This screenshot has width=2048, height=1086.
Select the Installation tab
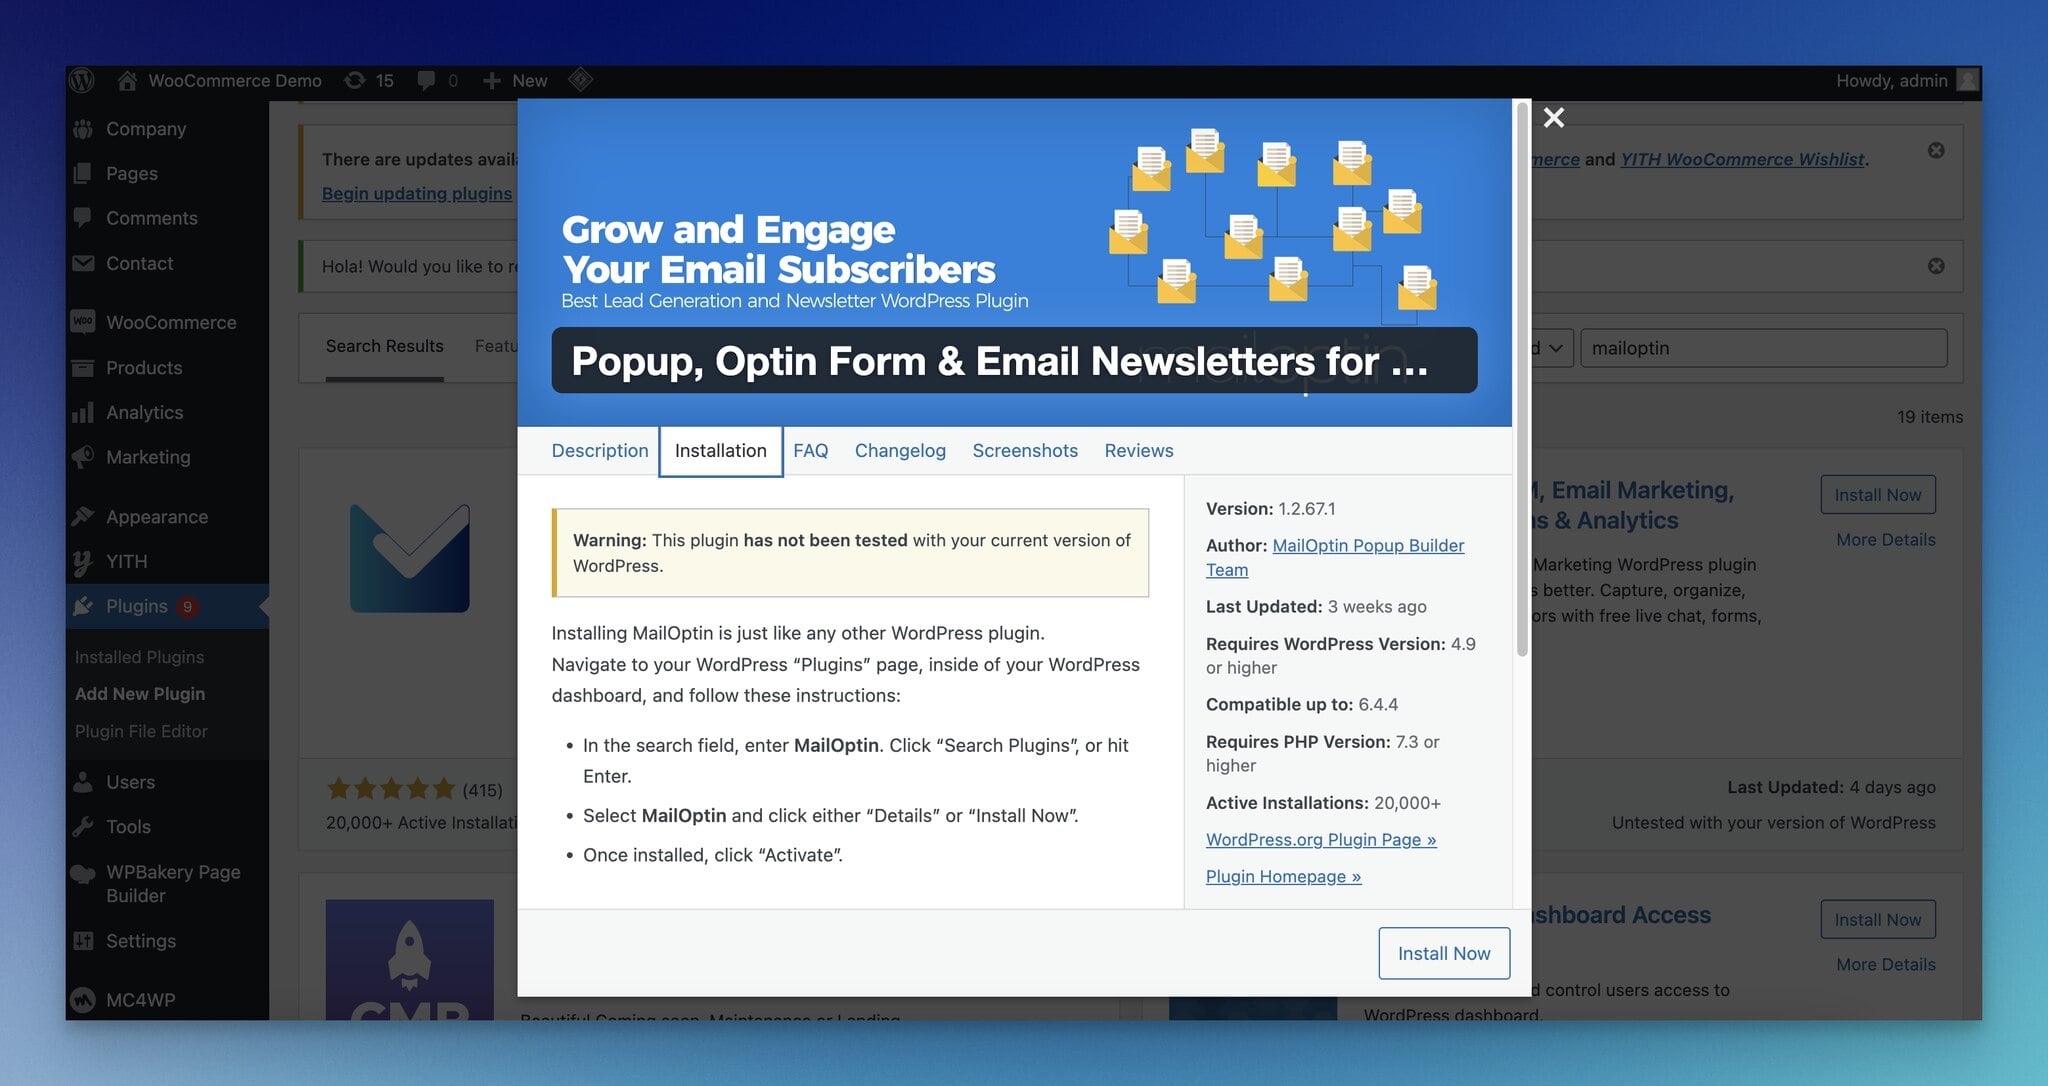pyautogui.click(x=721, y=450)
